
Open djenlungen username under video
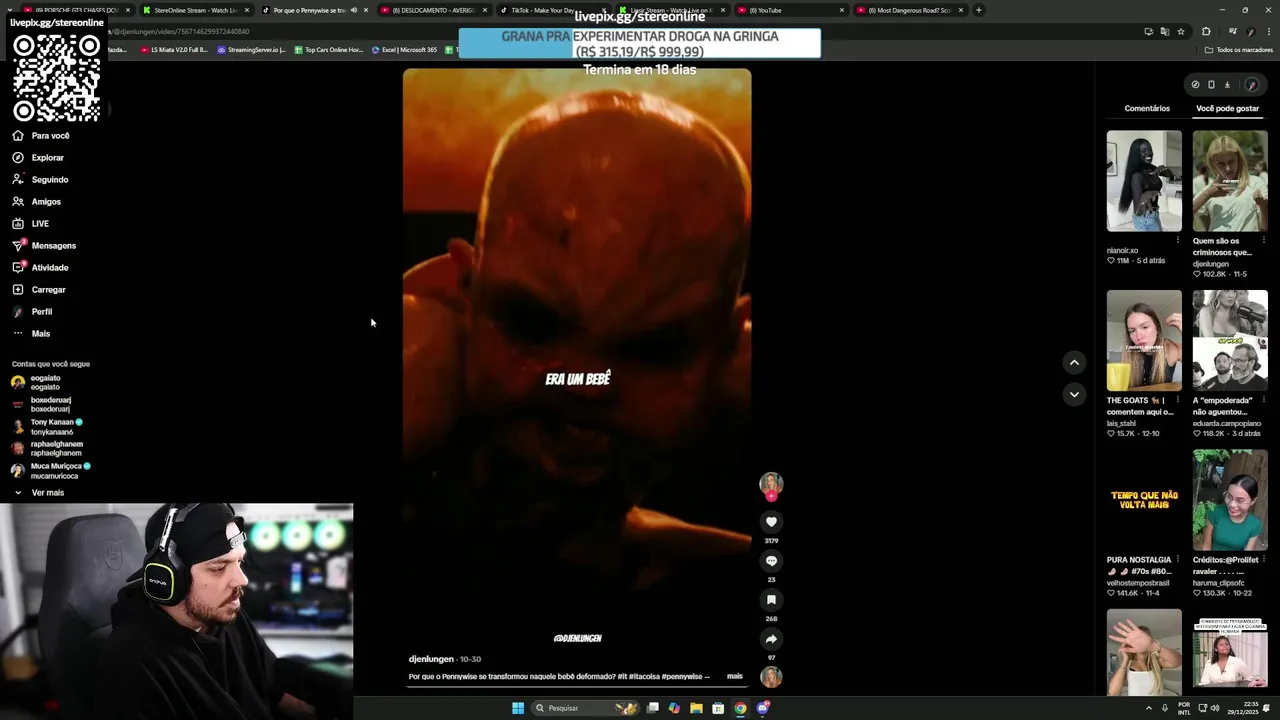pyautogui.click(x=431, y=659)
